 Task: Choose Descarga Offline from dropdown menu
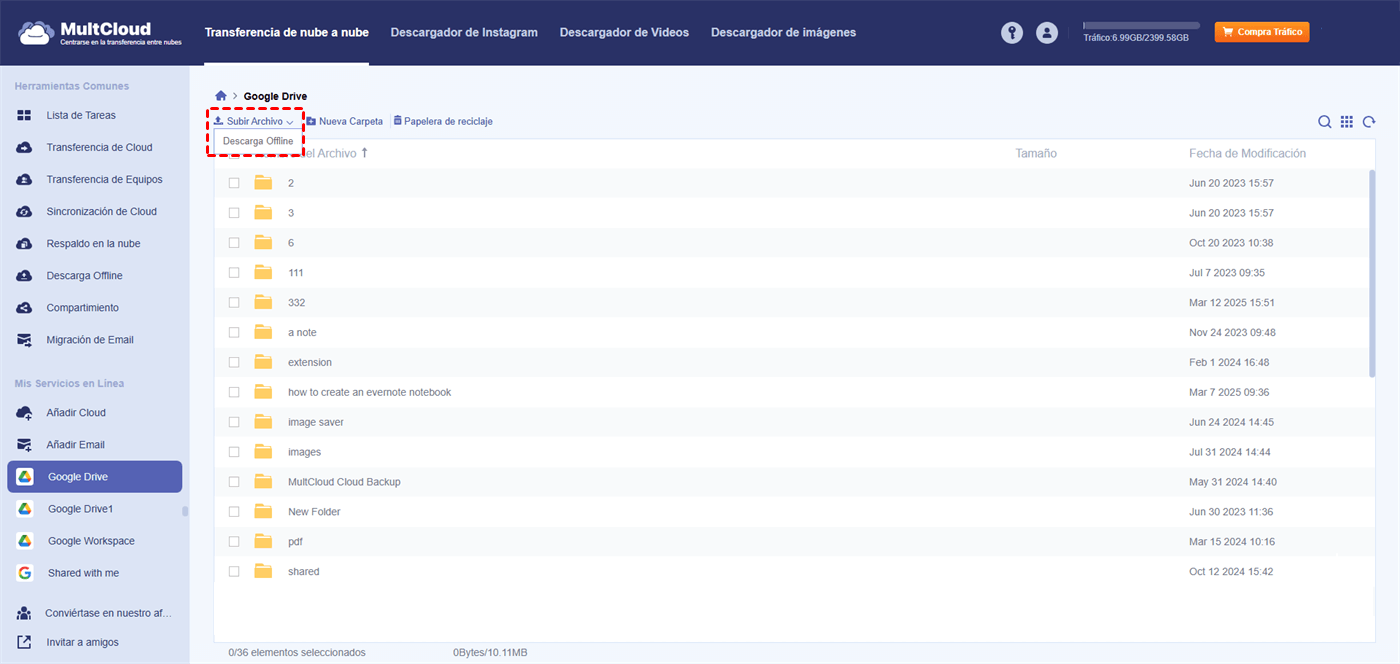(258, 142)
